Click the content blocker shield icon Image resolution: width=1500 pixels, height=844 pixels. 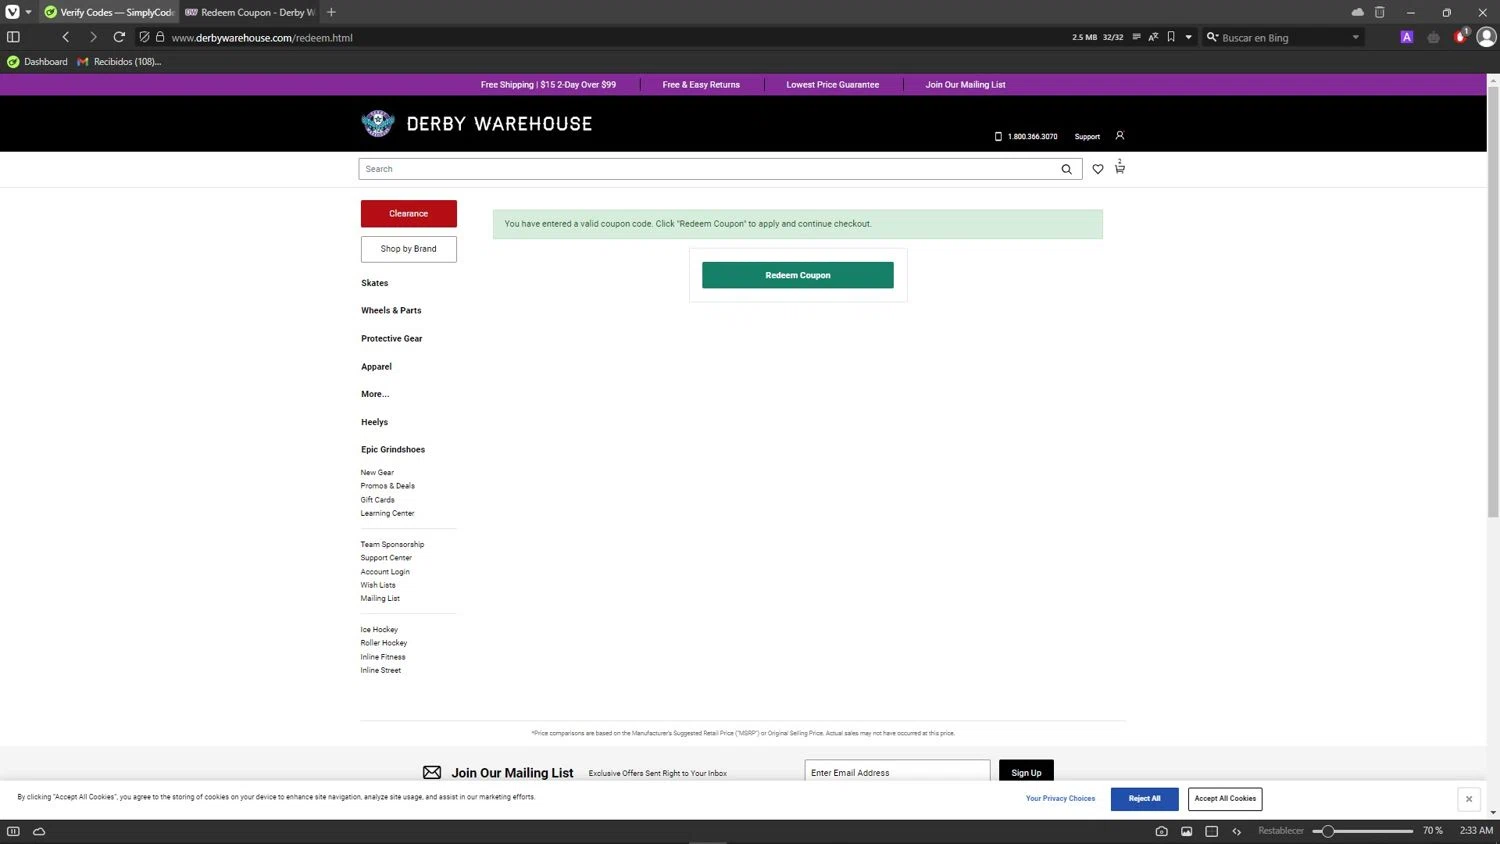144,37
